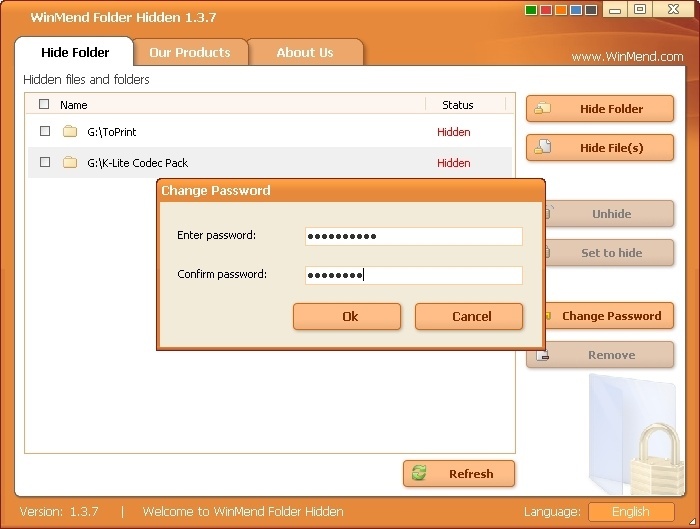The image size is (700, 529).
Task: Click the Hide Folder button on the right panel
Action: 600,108
